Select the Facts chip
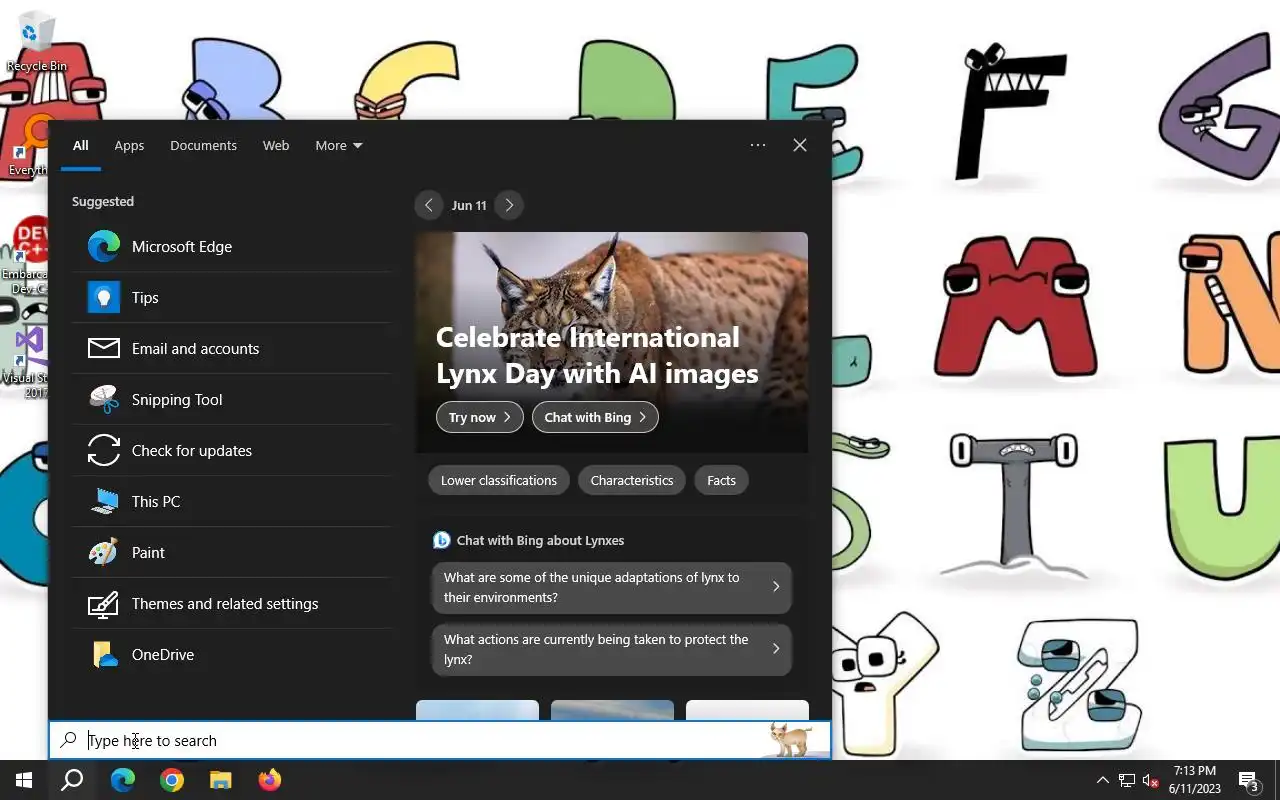This screenshot has width=1280, height=800. coord(721,480)
